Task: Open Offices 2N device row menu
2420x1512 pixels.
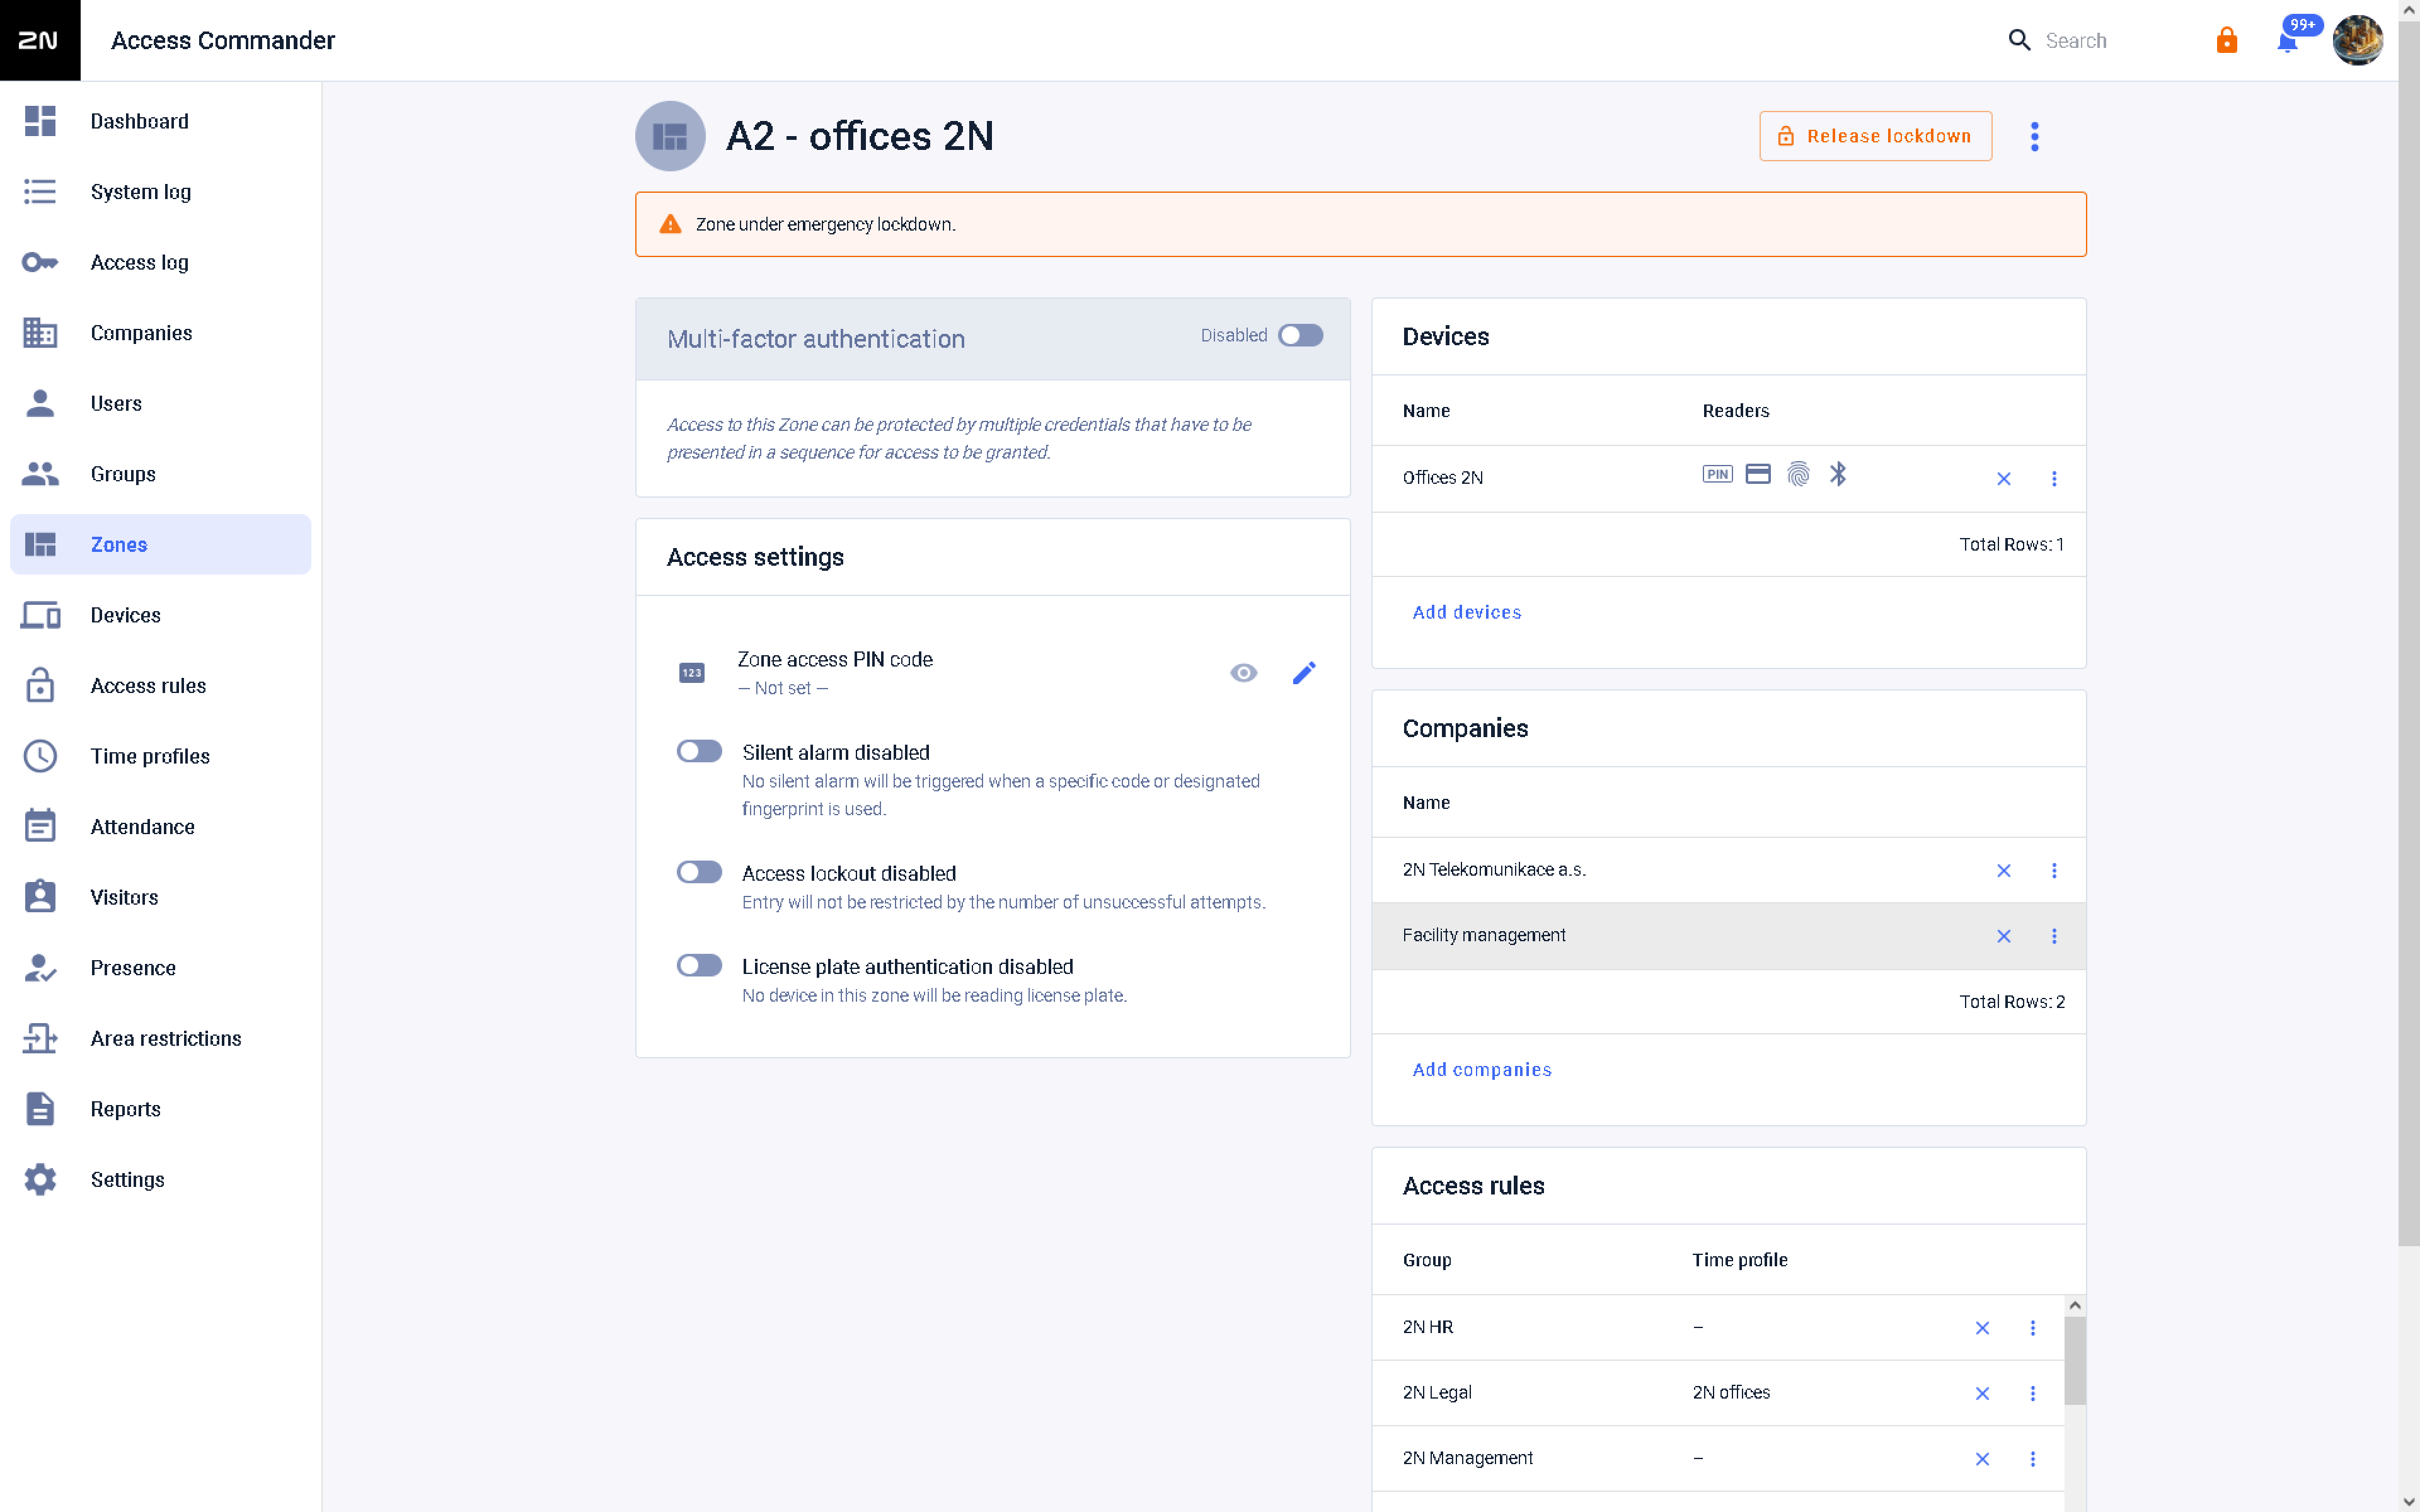Action: pos(2054,478)
